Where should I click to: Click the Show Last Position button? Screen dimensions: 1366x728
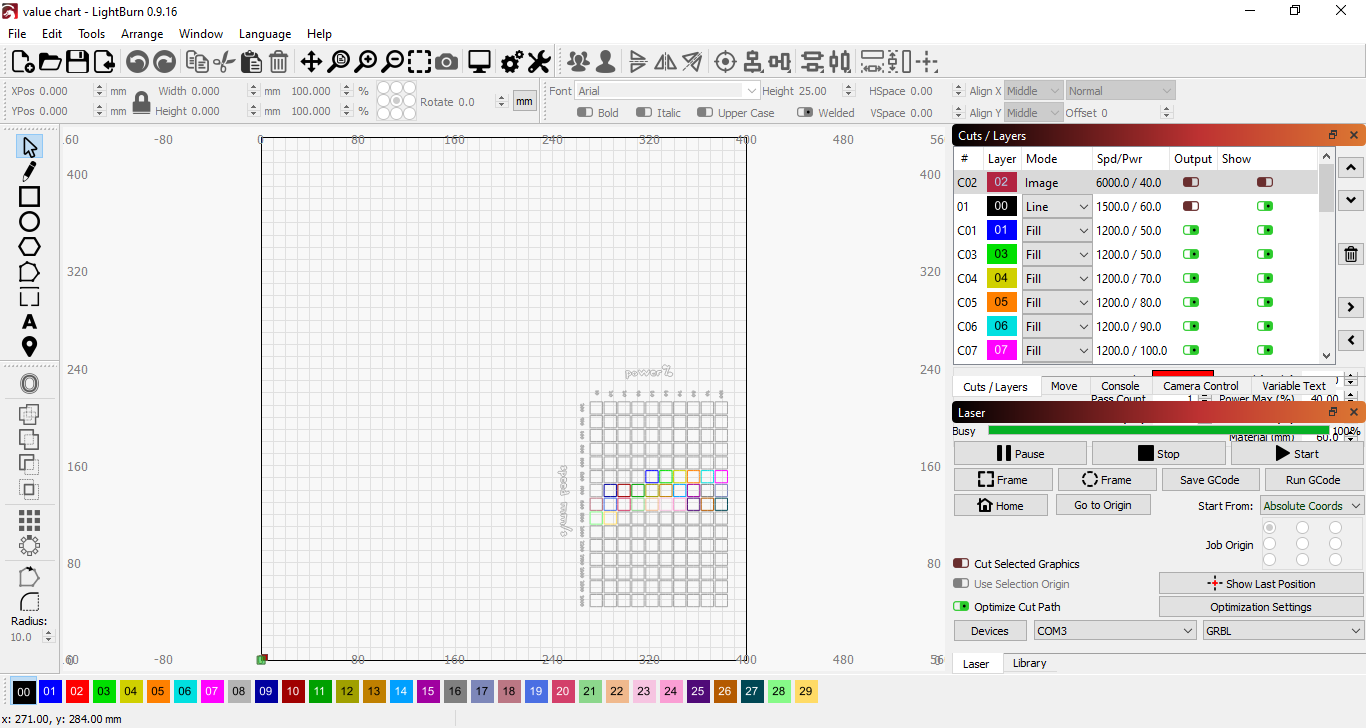1261,584
